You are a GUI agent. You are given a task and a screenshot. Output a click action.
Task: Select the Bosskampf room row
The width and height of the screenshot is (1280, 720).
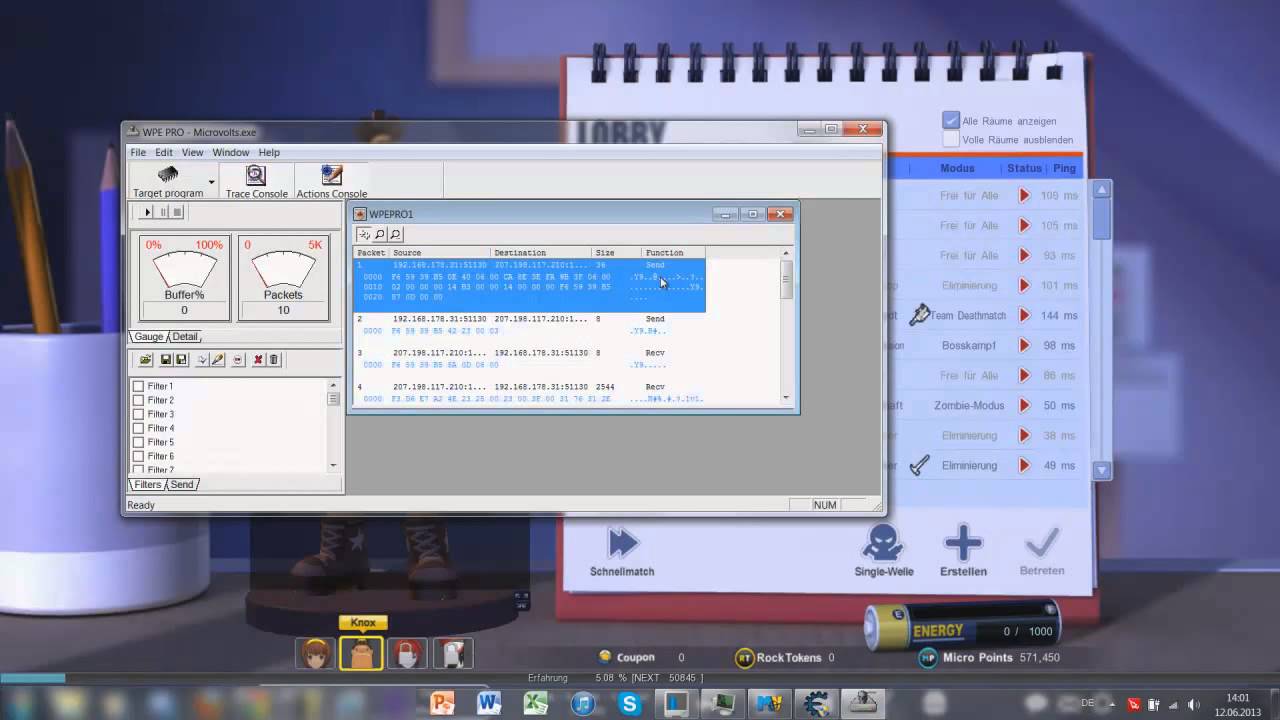(985, 345)
